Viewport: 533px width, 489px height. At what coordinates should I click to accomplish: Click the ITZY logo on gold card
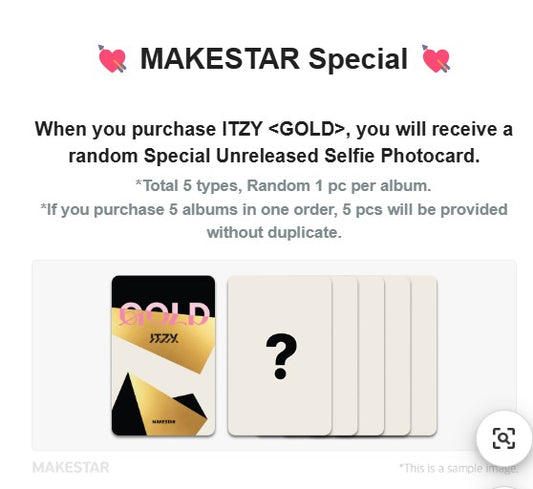point(164,338)
